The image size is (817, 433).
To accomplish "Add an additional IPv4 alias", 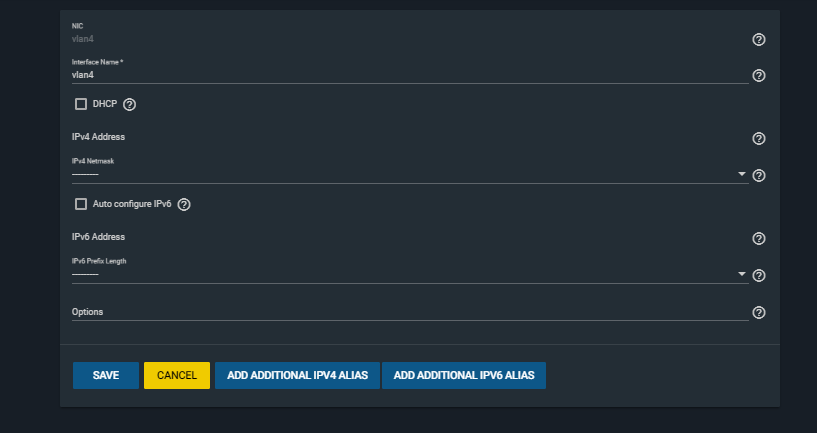I will coord(297,376).
